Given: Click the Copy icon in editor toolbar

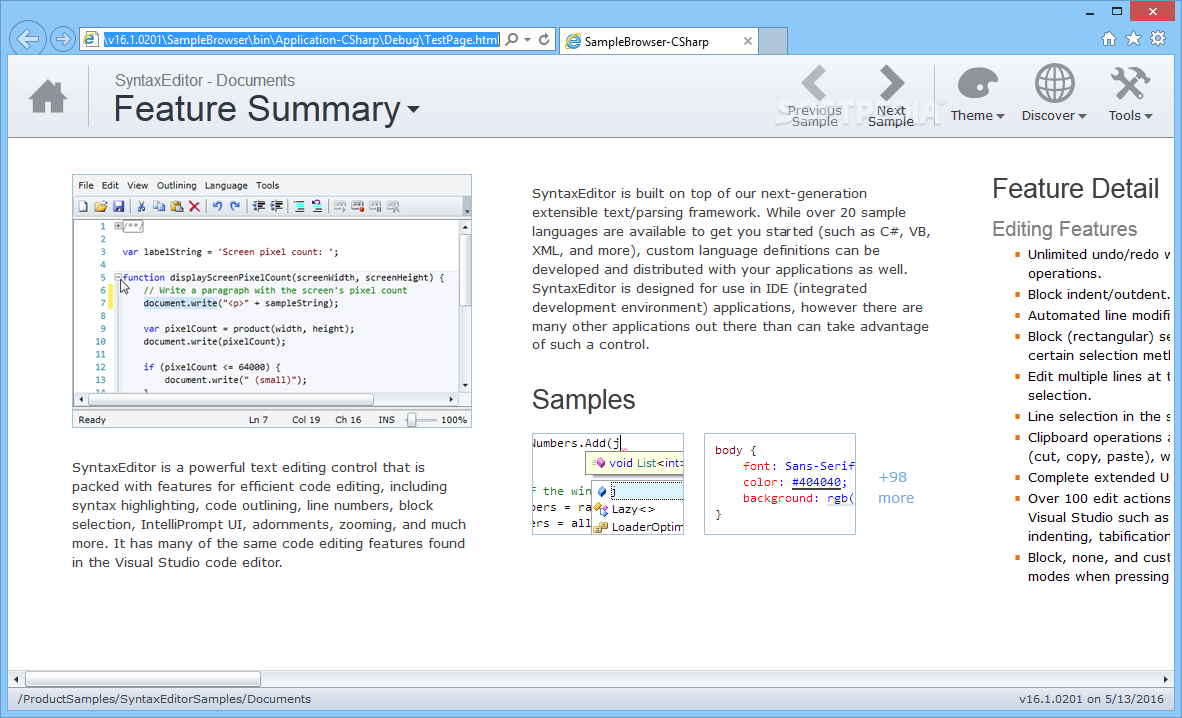Looking at the screenshot, I should click(158, 207).
